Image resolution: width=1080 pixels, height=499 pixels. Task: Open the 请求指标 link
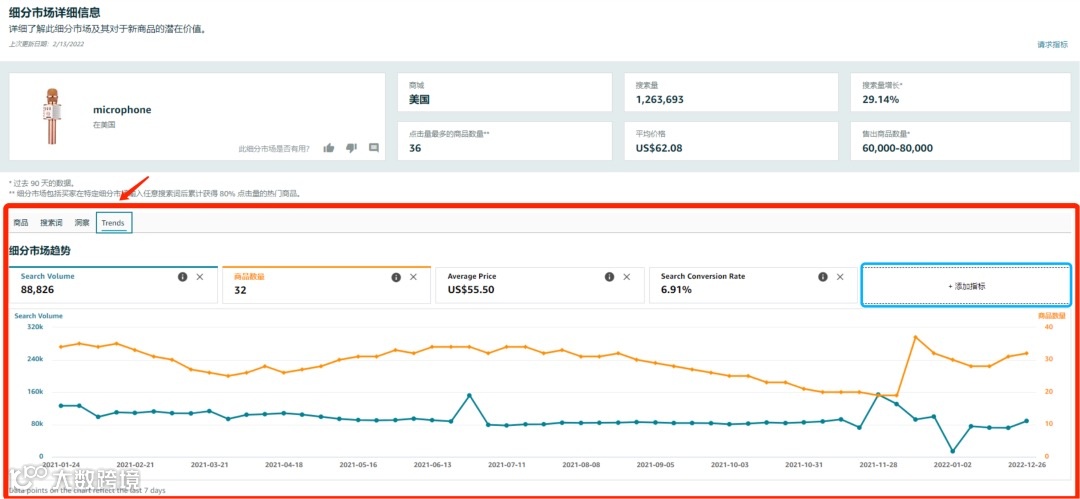[x=1052, y=44]
